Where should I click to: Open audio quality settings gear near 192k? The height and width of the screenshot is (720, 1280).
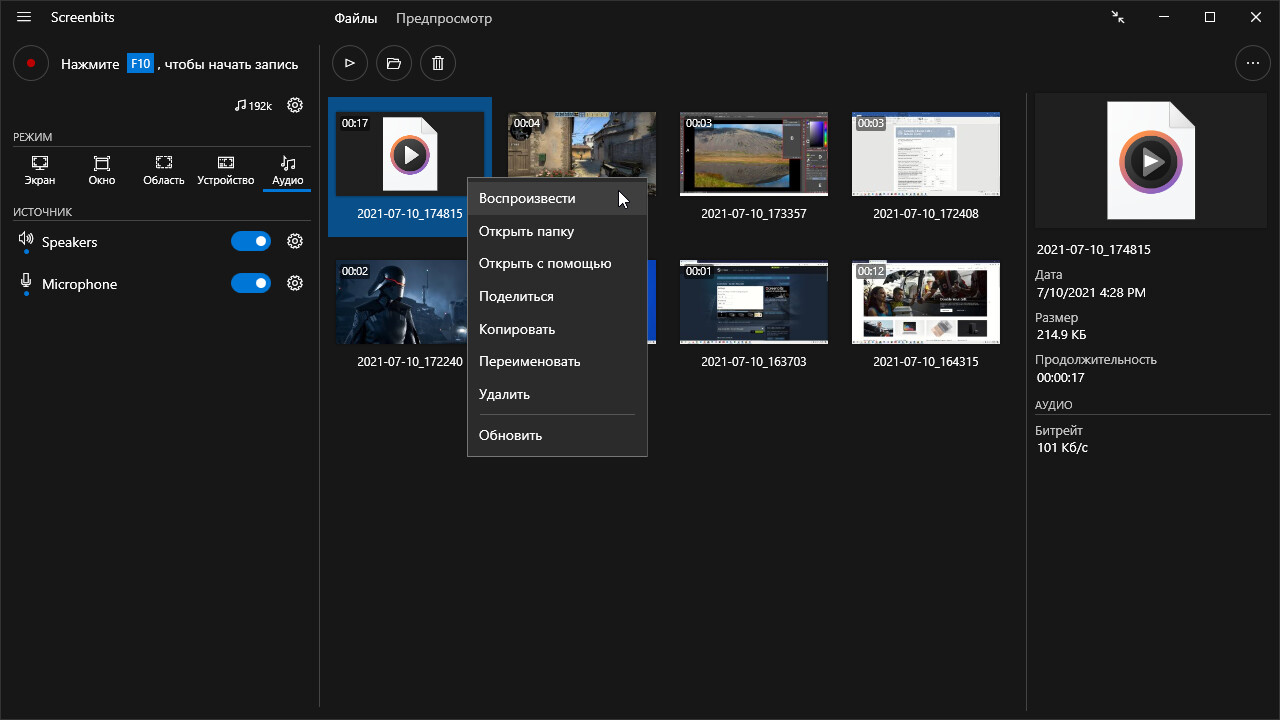(295, 105)
